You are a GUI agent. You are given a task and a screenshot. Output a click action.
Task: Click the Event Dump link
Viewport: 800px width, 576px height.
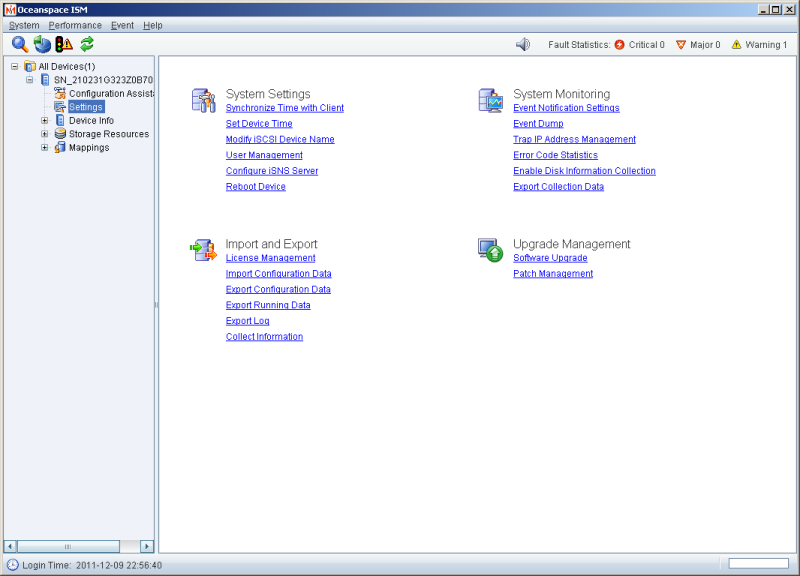(x=538, y=123)
